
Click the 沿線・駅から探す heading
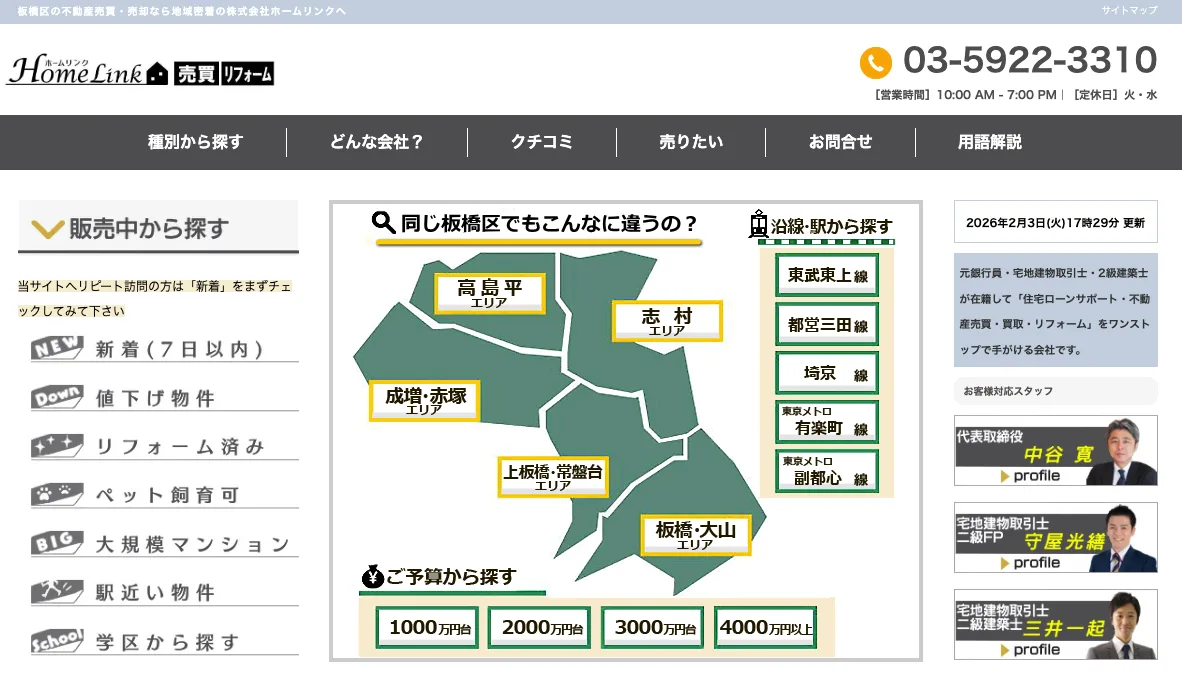tap(831, 225)
